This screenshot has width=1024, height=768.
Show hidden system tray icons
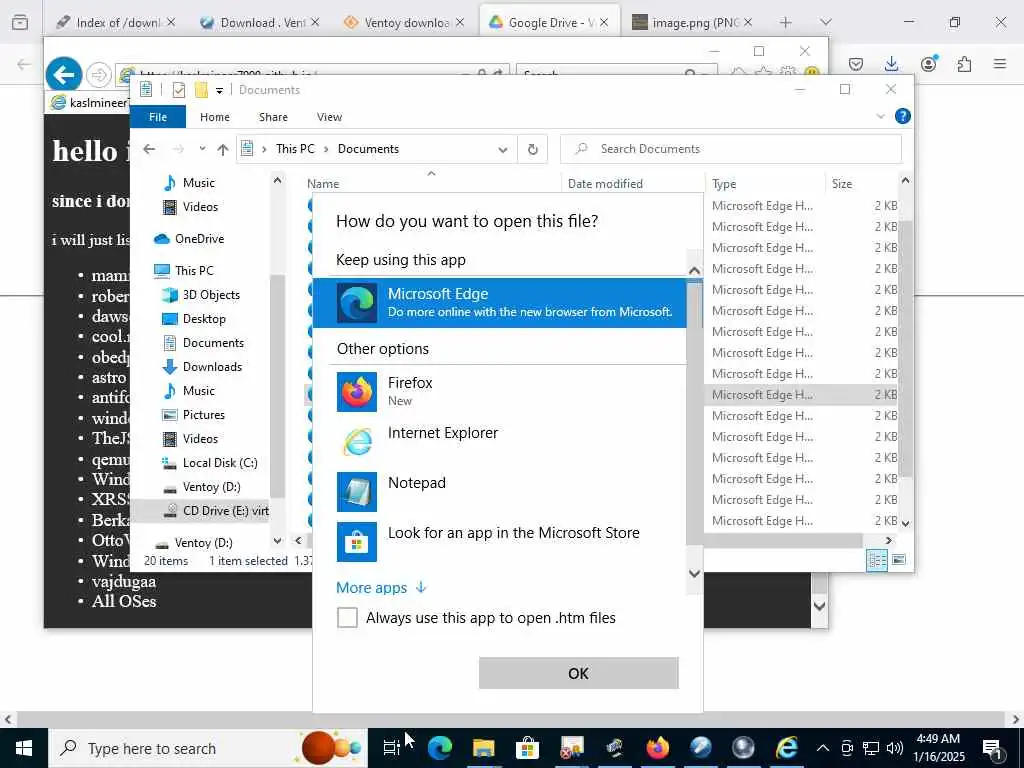pos(823,748)
